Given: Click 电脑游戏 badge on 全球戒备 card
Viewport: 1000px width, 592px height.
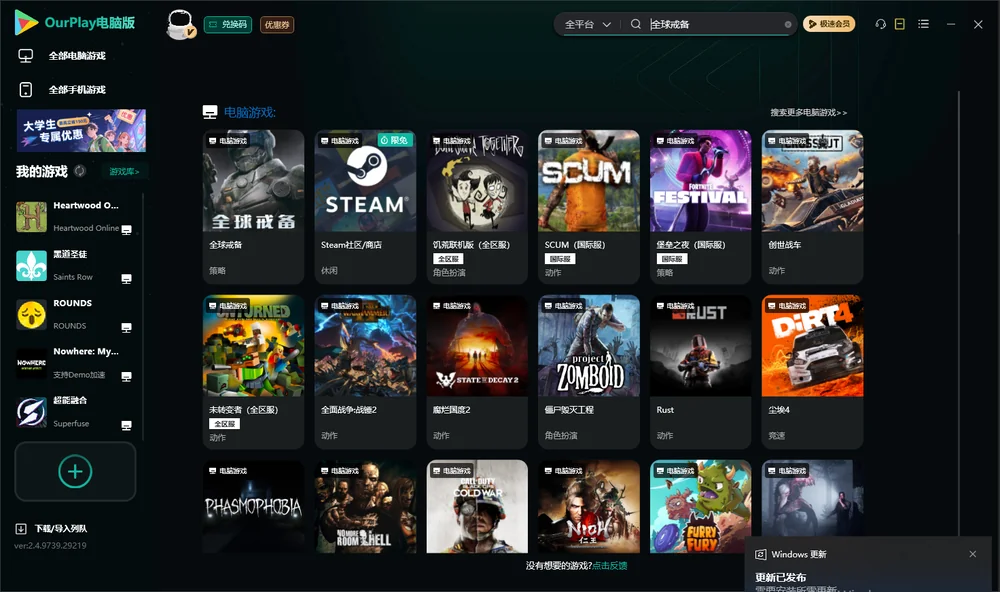Looking at the screenshot, I should [228, 140].
